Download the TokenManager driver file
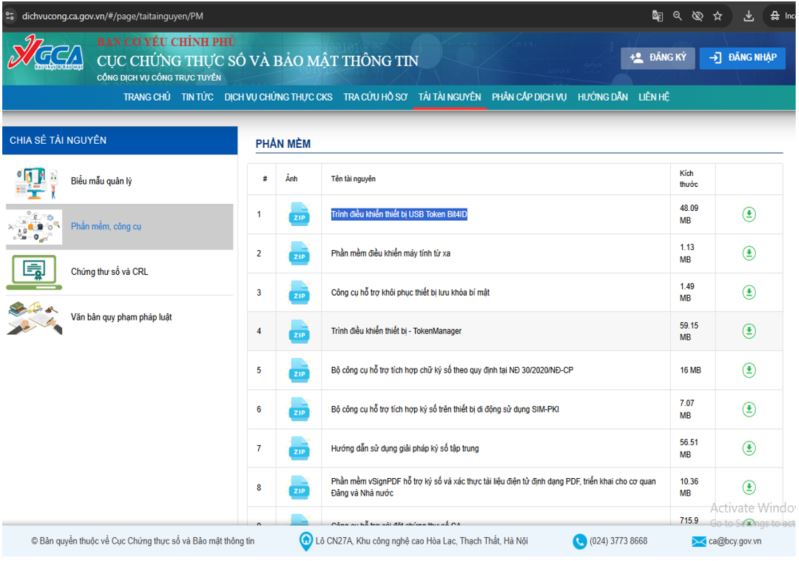The height and width of the screenshot is (561, 799). (x=749, y=331)
